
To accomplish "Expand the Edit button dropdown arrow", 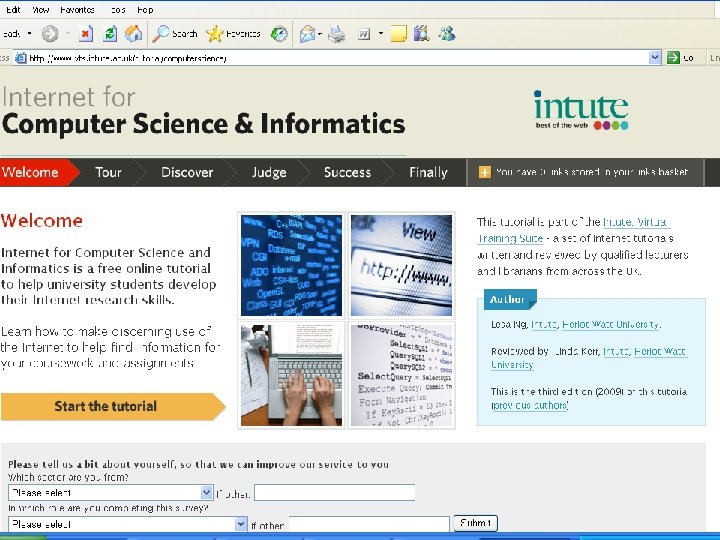I will [381, 34].
